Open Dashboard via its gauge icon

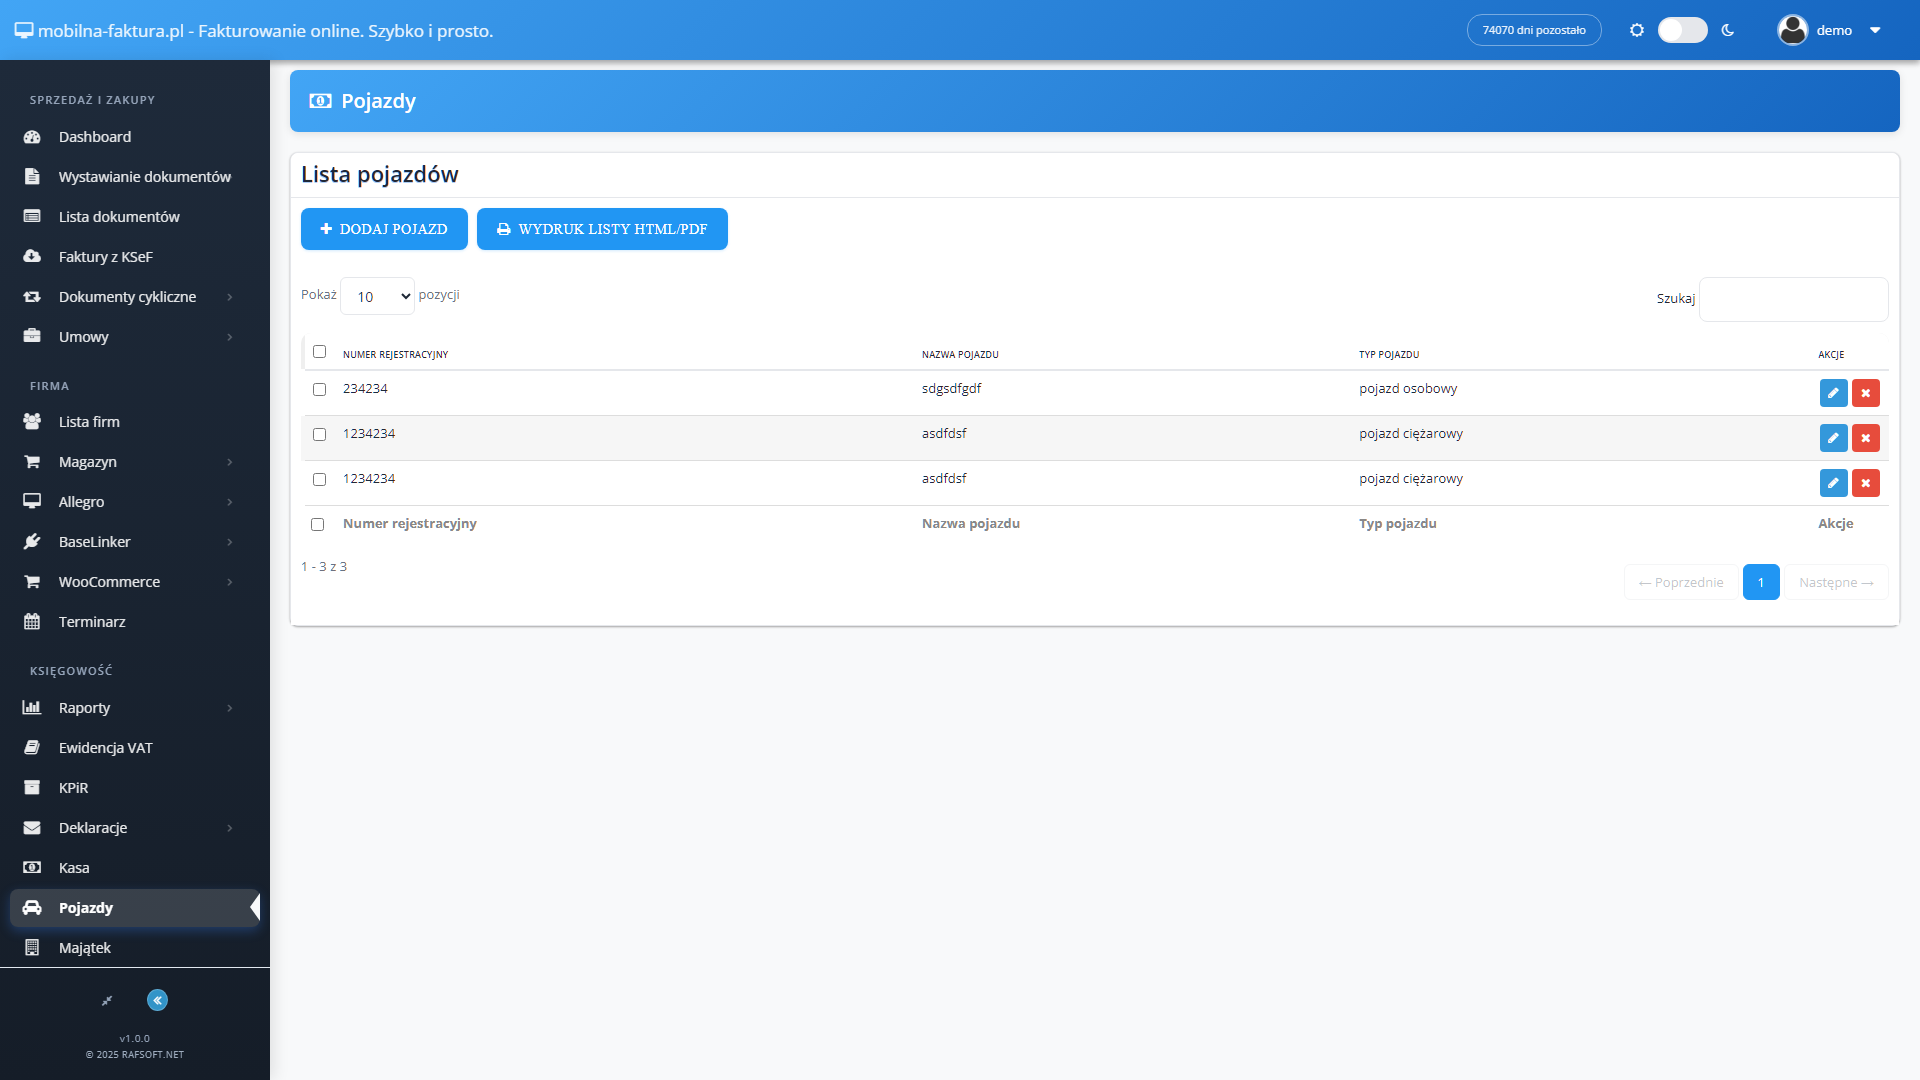tap(32, 137)
